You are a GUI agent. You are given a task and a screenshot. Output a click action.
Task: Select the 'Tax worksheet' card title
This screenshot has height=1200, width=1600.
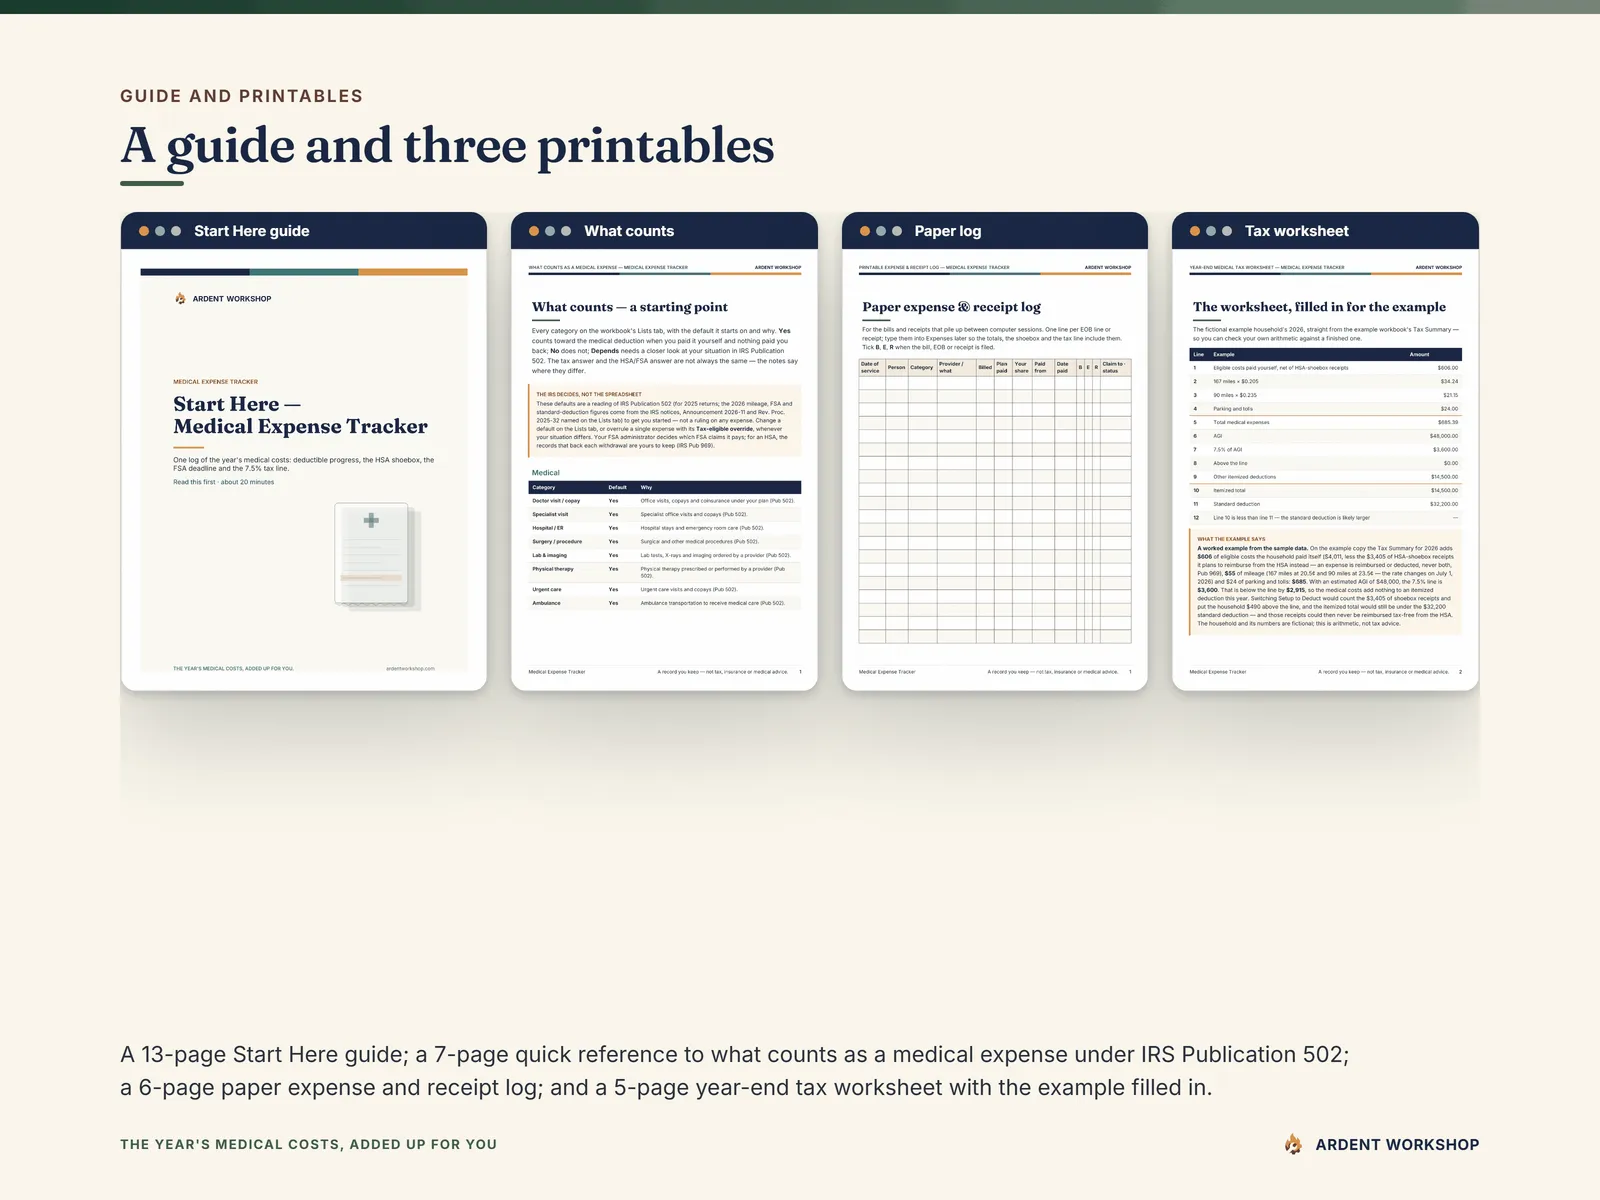(x=1297, y=231)
